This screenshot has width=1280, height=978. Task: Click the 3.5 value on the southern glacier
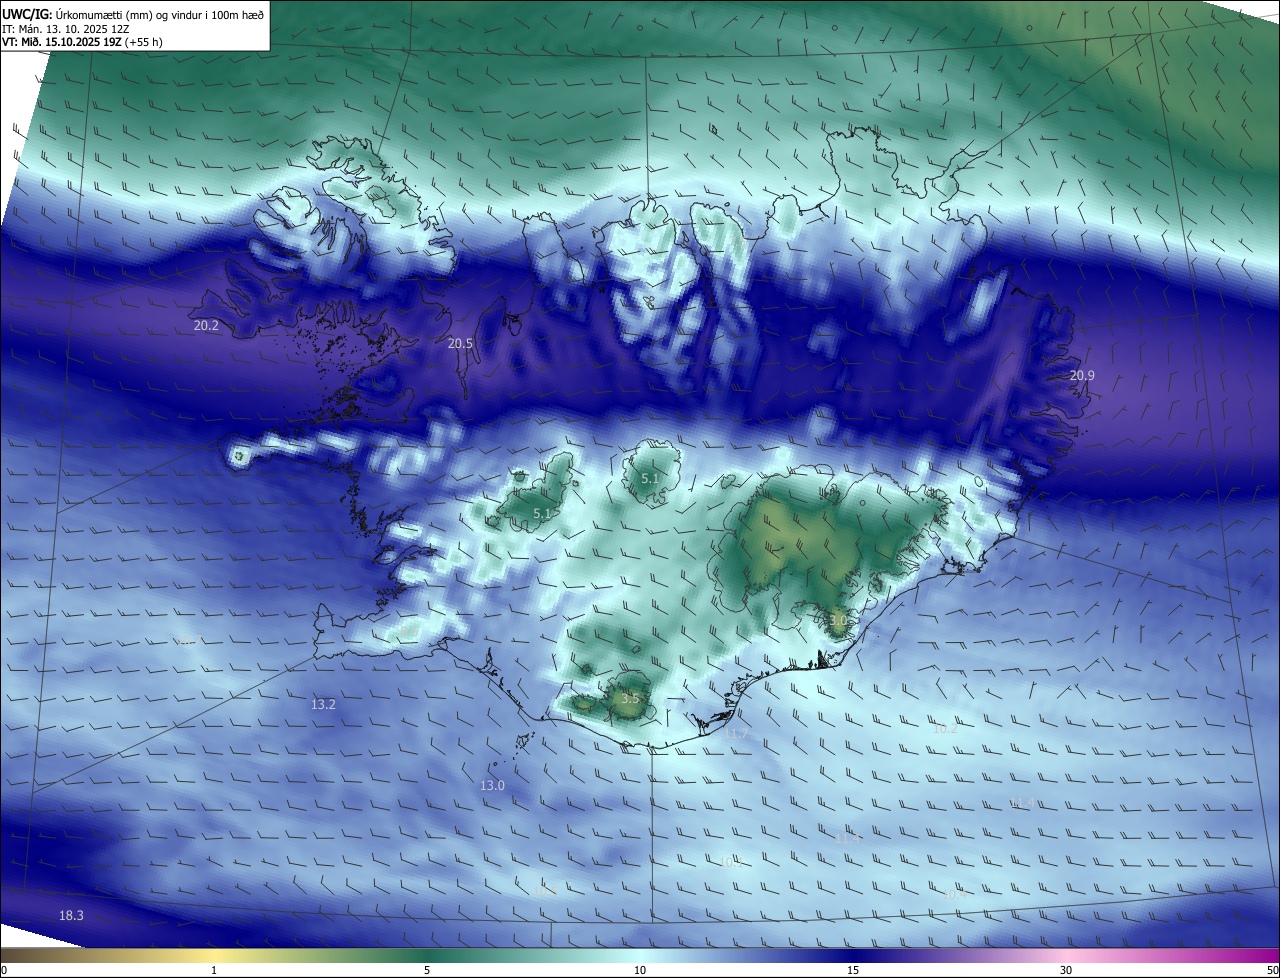(630, 698)
